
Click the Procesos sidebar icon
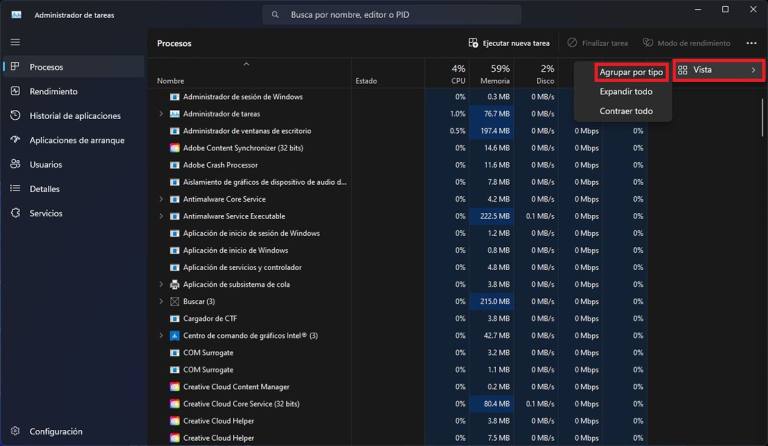[15, 66]
